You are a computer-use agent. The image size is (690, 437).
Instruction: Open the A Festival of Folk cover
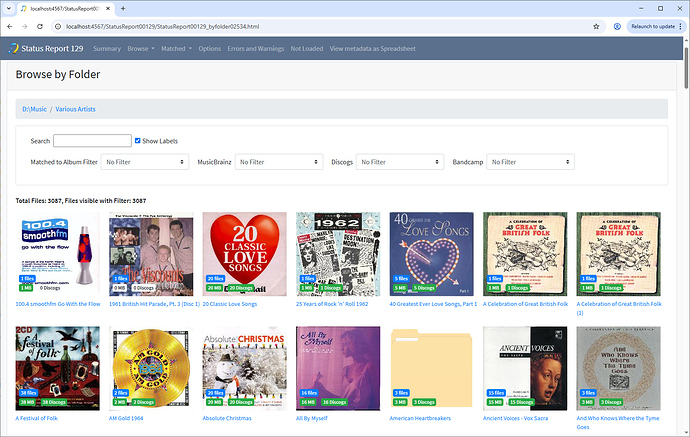[x=58, y=368]
